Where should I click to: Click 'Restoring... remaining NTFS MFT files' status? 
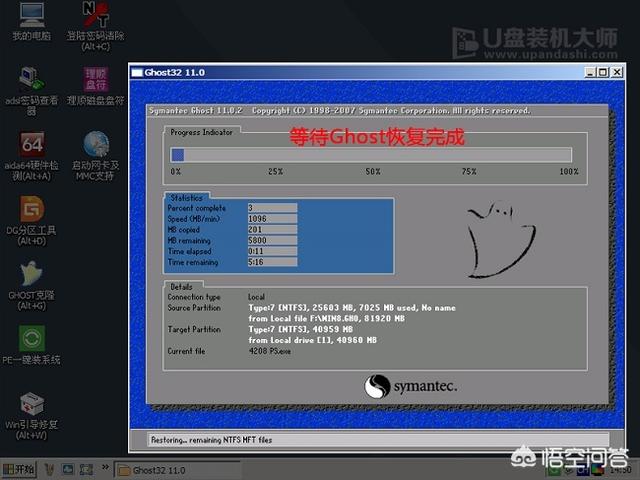211,440
